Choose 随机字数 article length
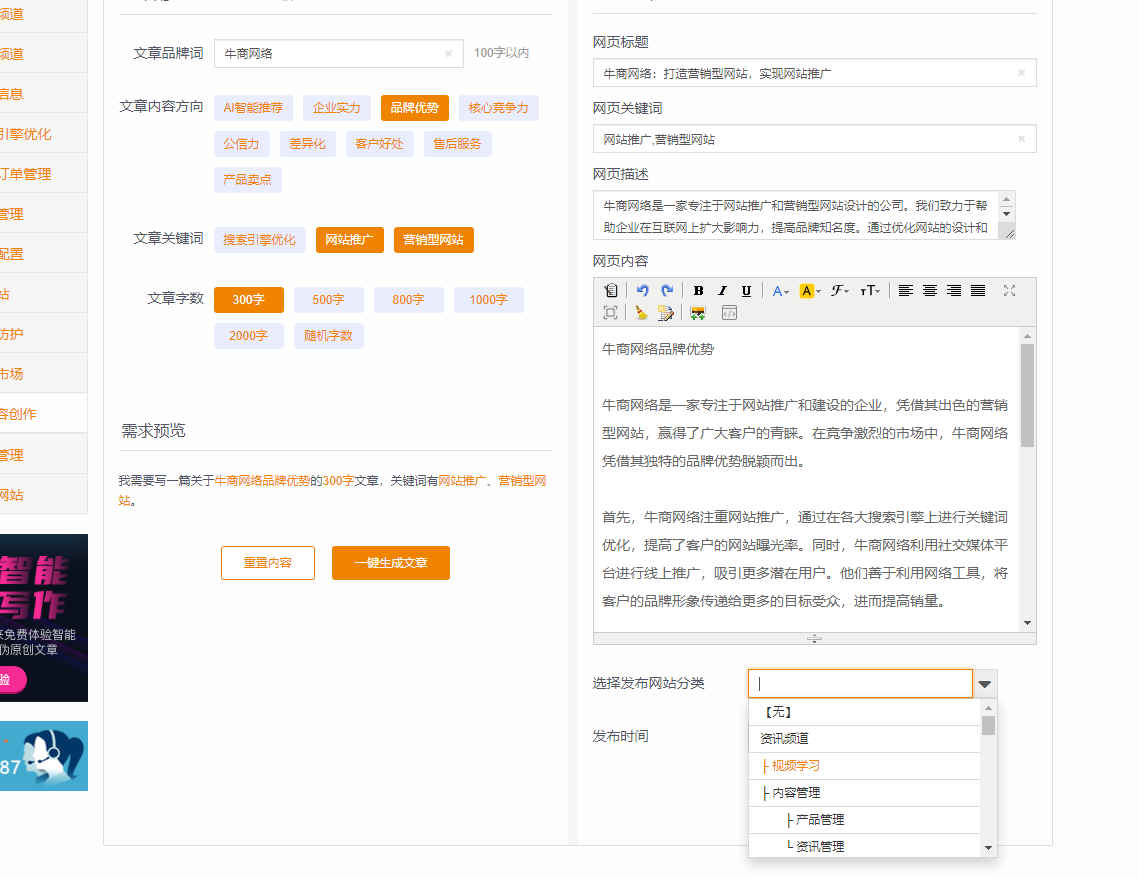1139x879 pixels. click(x=328, y=336)
